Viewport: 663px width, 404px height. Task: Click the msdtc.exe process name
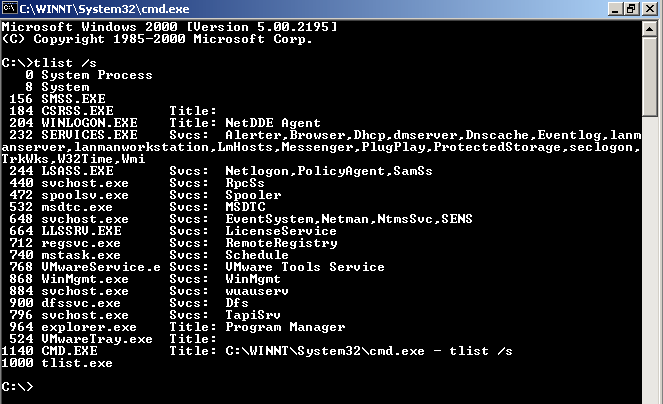point(77,207)
